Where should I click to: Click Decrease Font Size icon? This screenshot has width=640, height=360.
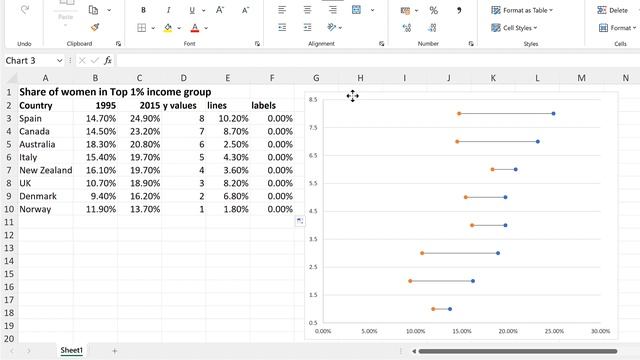tap(245, 10)
